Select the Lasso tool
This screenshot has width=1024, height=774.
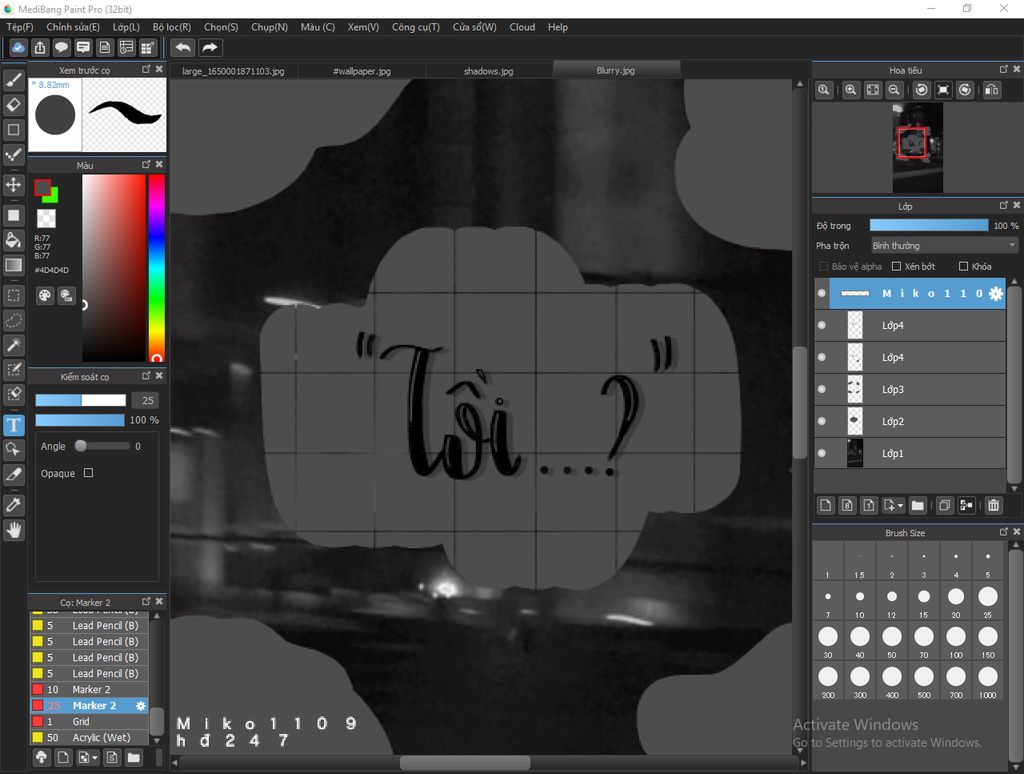(x=14, y=320)
